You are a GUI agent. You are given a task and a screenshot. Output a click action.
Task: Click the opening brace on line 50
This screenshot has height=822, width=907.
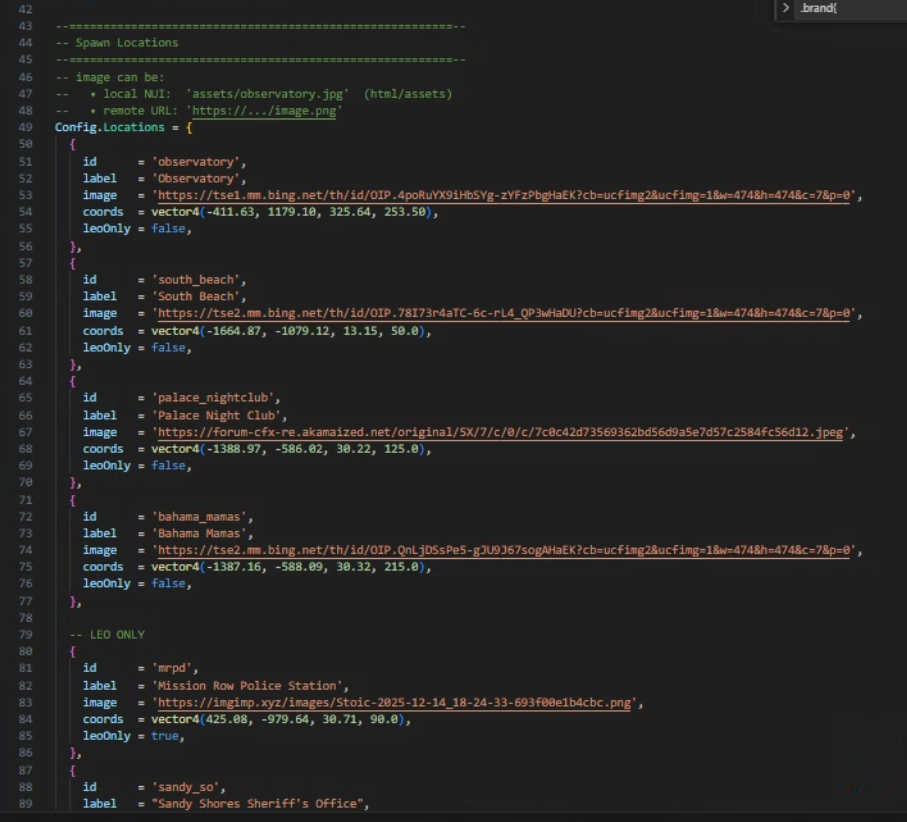72,144
